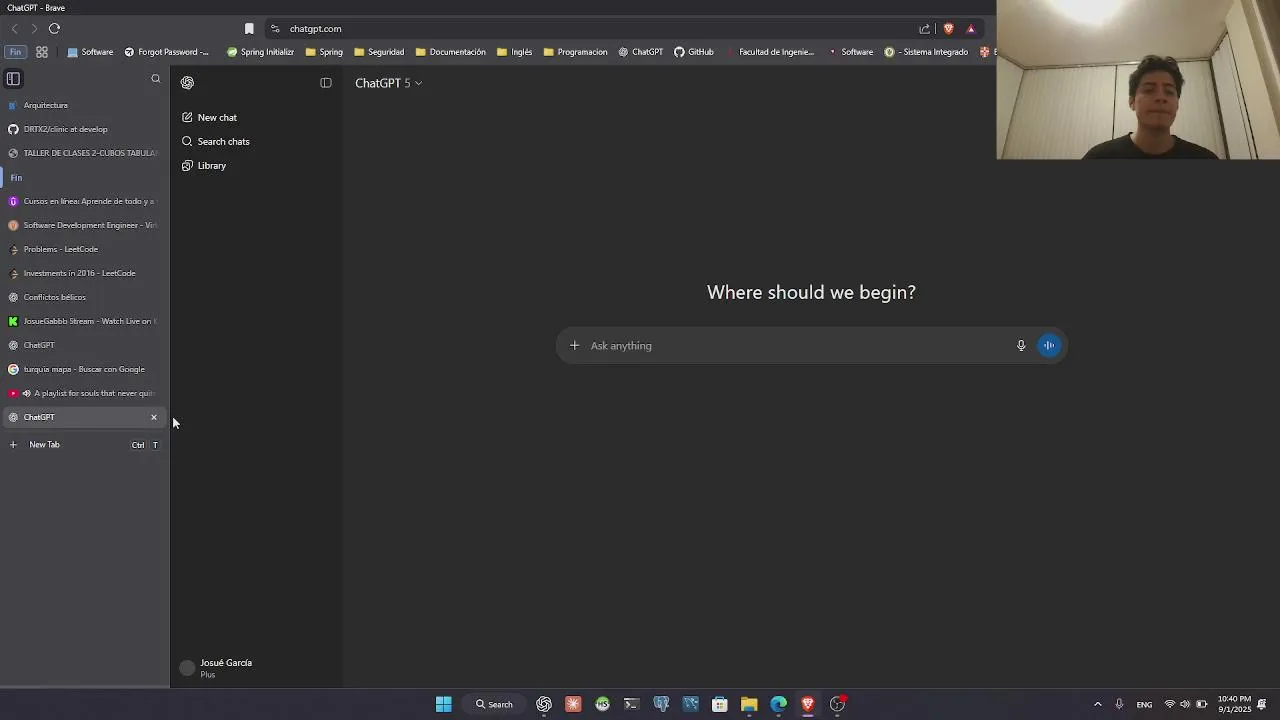Expand the Inglés bookmark folder
The height and width of the screenshot is (720, 1280).
[514, 52]
